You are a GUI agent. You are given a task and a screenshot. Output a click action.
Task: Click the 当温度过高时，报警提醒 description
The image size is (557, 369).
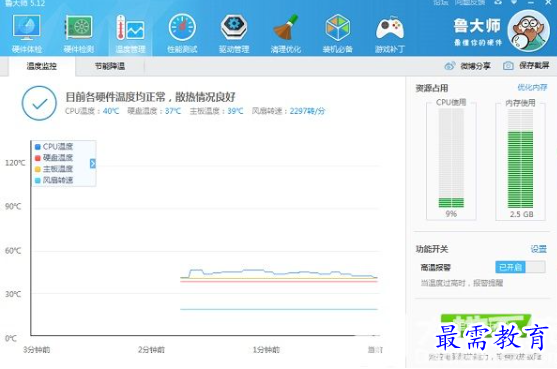tap(461, 283)
